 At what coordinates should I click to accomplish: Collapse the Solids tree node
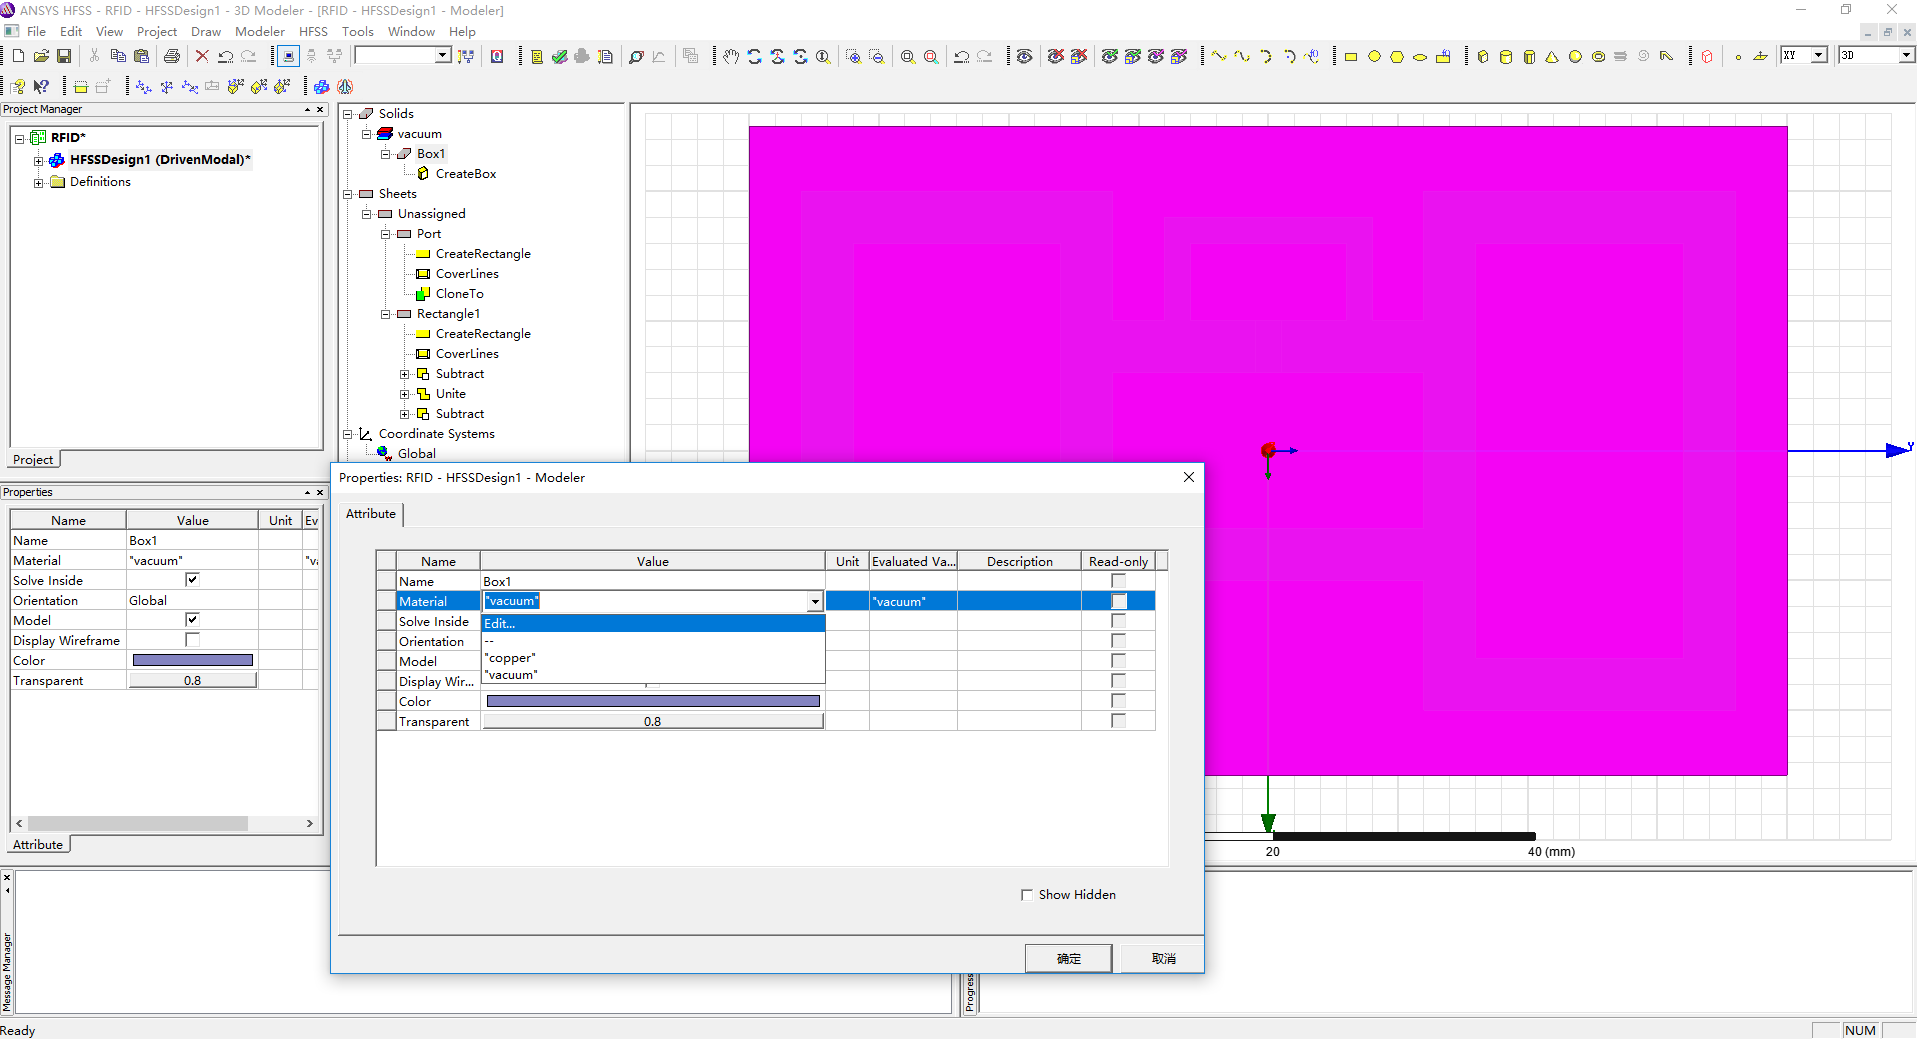(348, 114)
